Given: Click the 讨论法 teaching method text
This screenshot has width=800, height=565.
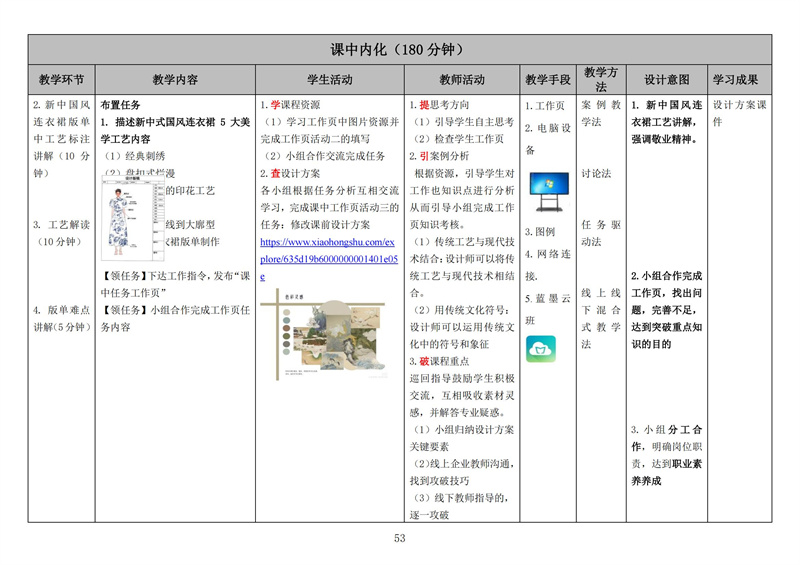Looking at the screenshot, I should point(596,173).
